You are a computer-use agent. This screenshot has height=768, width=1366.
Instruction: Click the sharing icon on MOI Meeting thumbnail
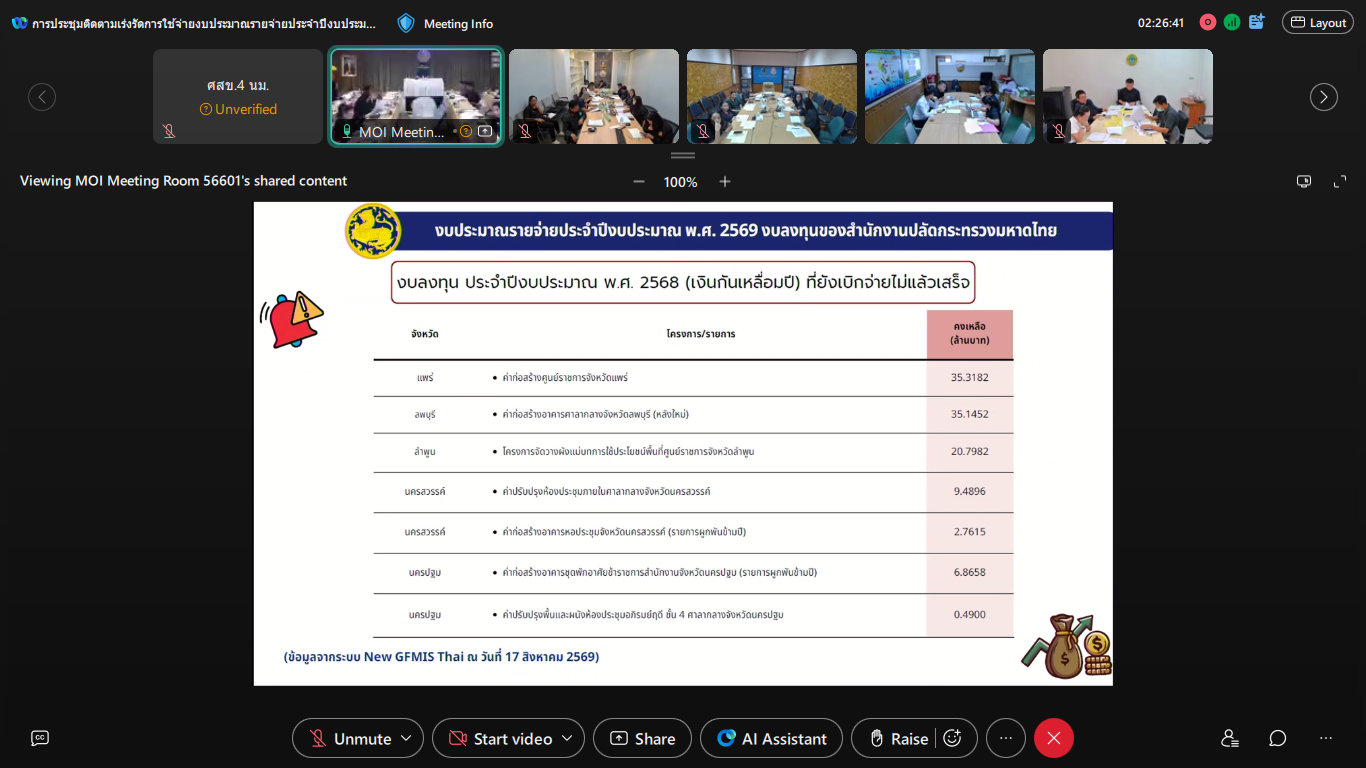[485, 131]
